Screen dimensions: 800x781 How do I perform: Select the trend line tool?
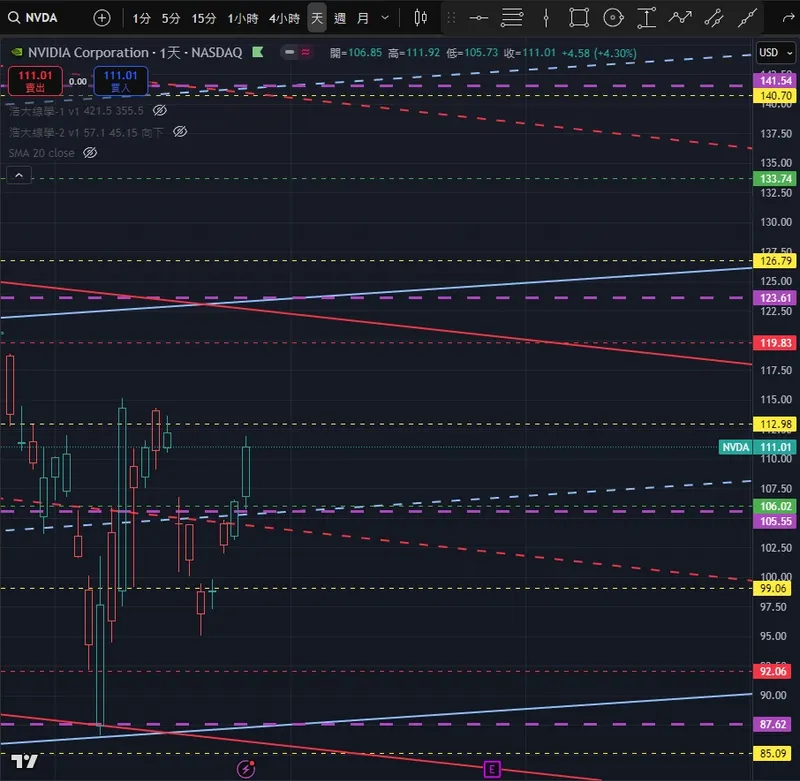pos(747,18)
